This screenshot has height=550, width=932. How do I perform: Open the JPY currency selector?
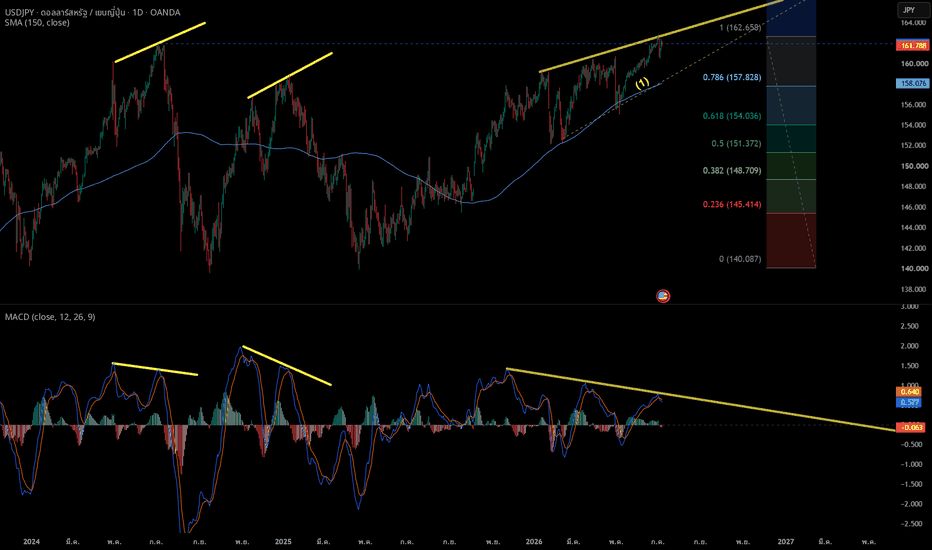909,10
